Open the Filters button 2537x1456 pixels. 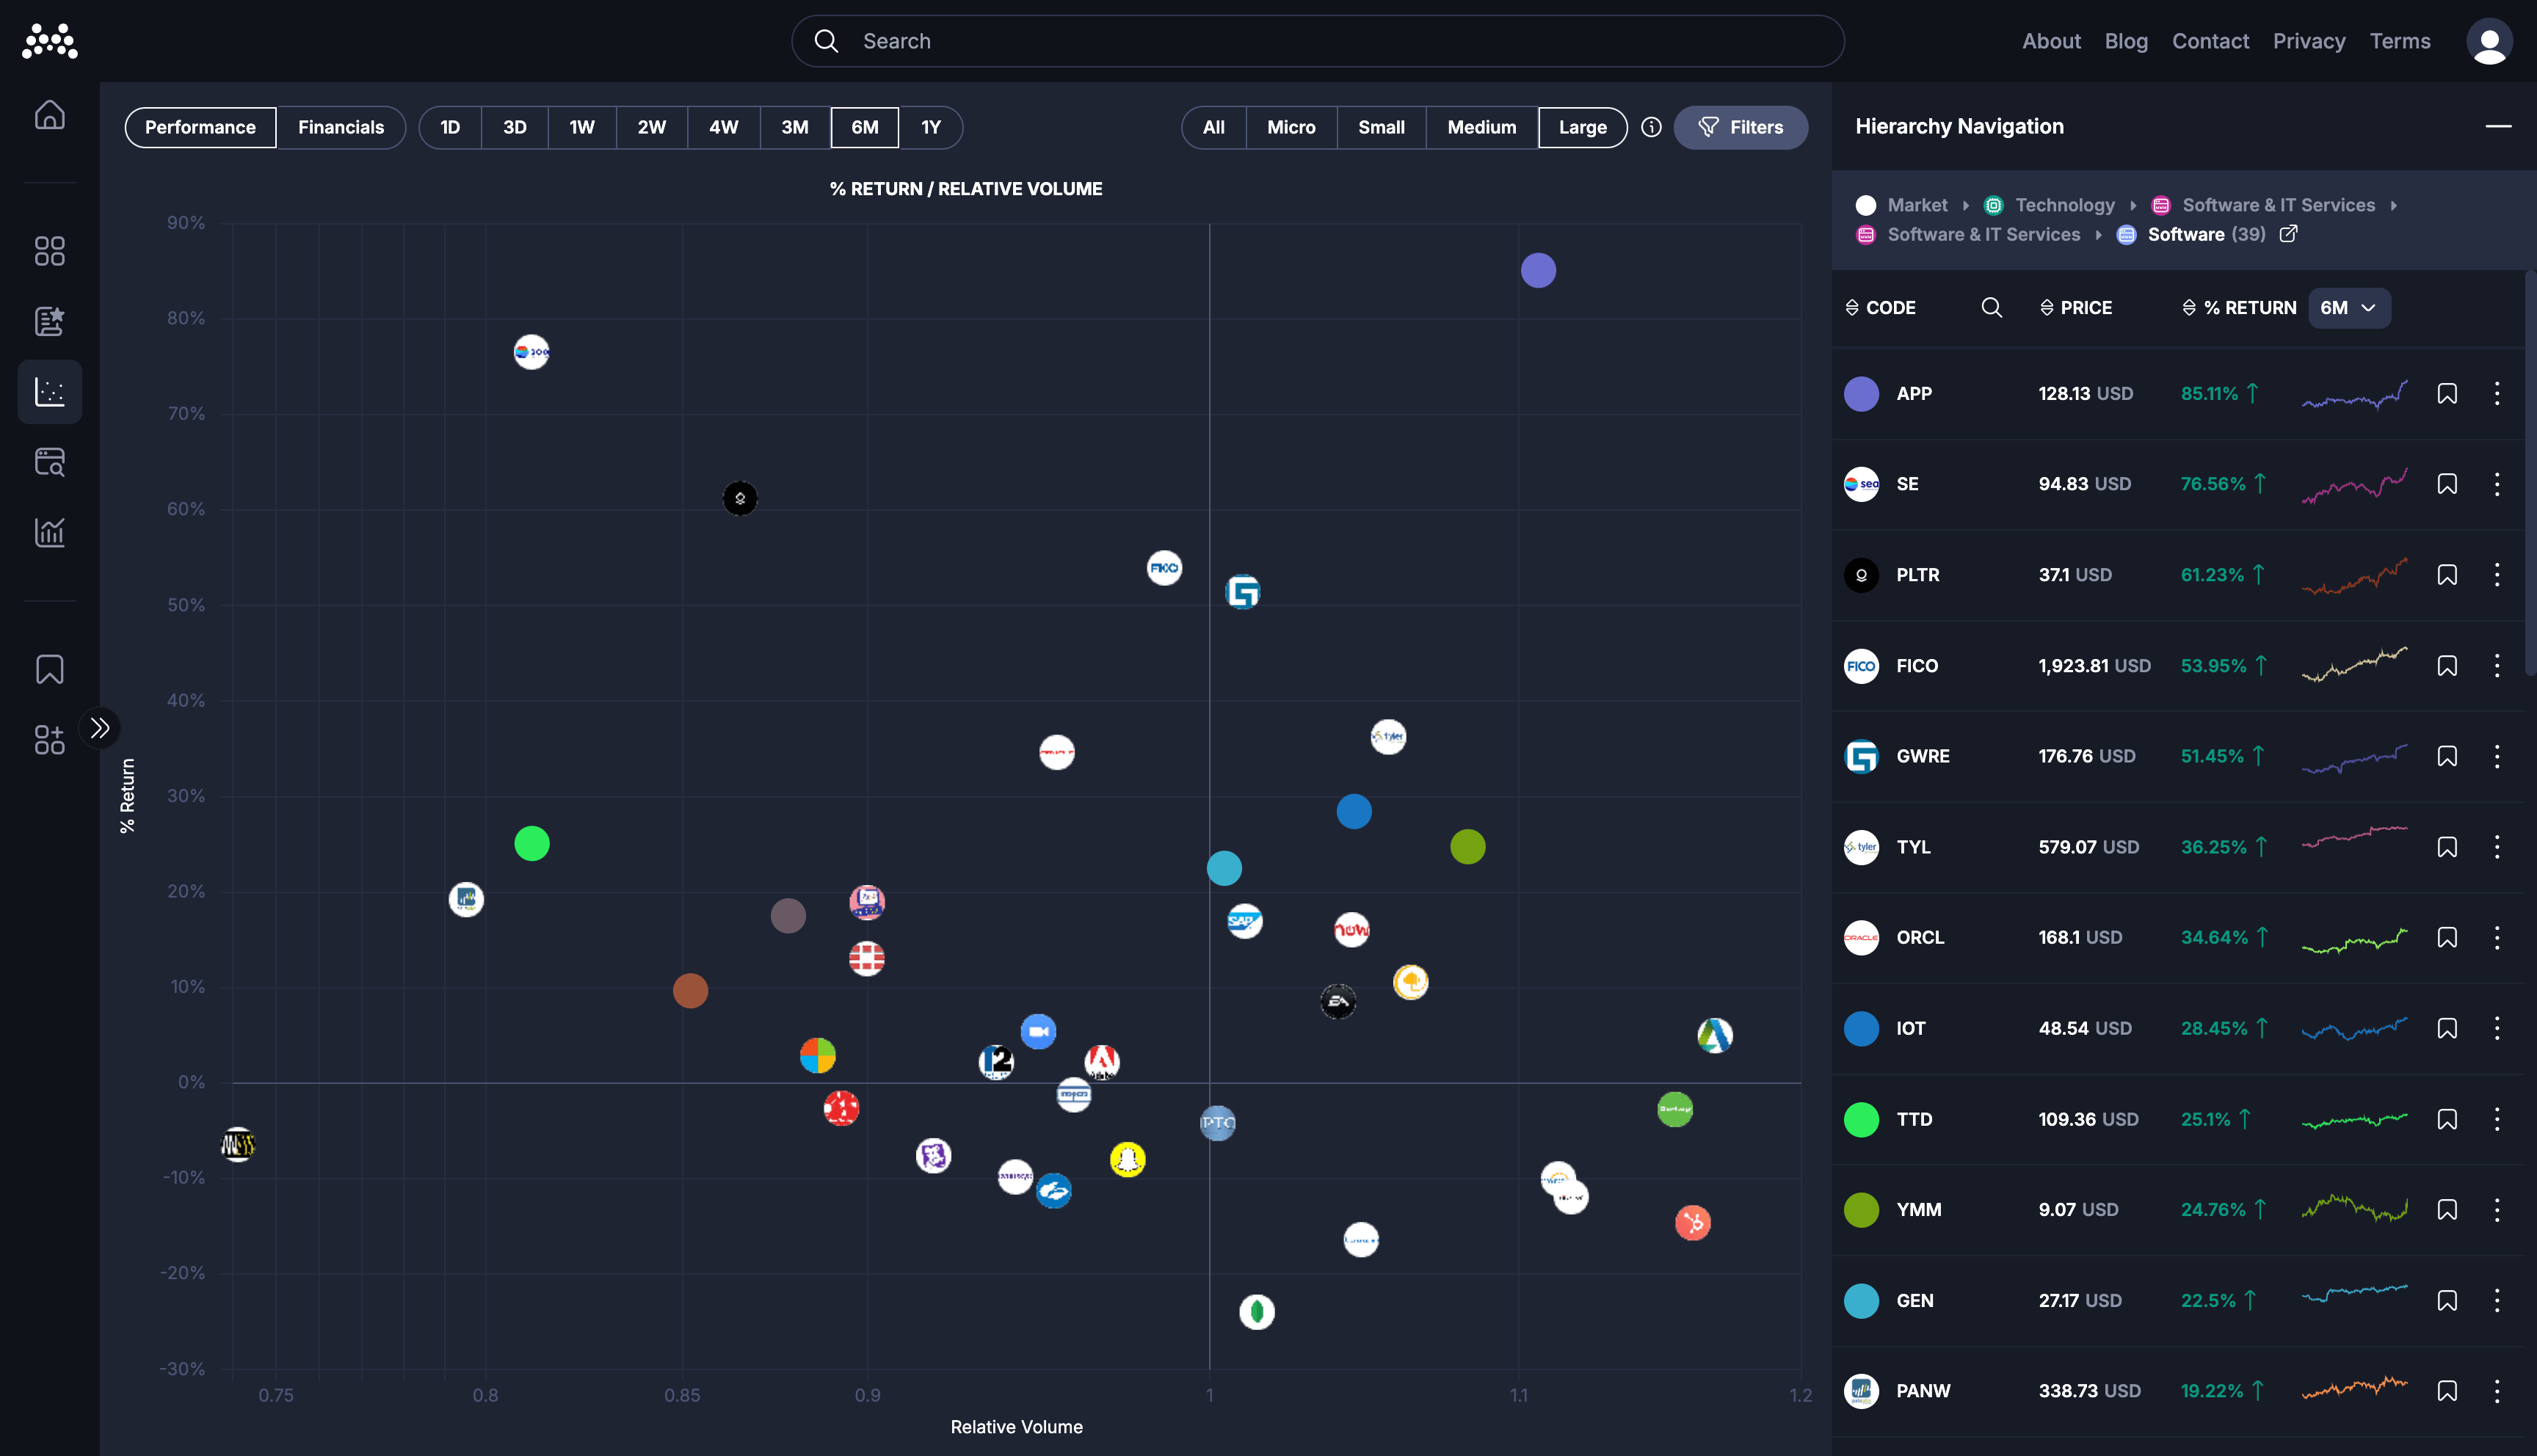[1740, 127]
